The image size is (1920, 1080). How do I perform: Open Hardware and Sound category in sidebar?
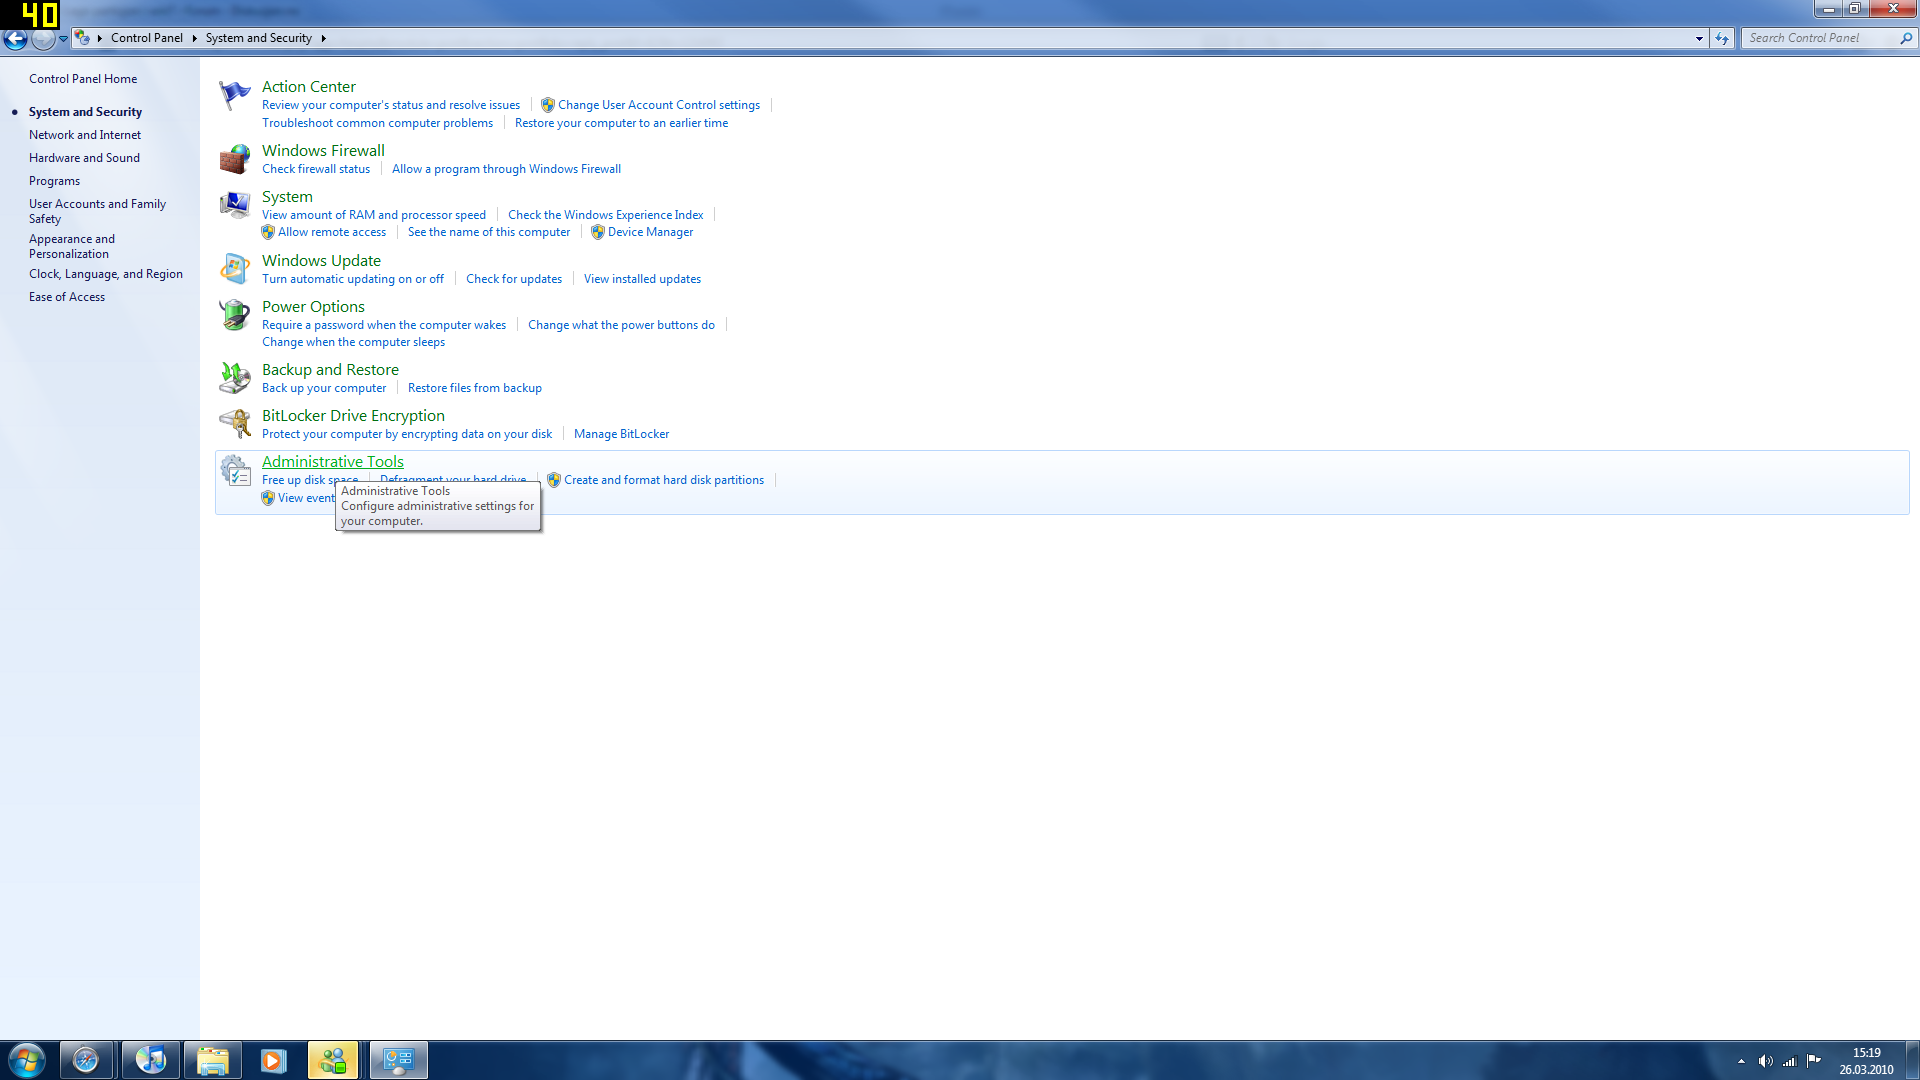84,158
